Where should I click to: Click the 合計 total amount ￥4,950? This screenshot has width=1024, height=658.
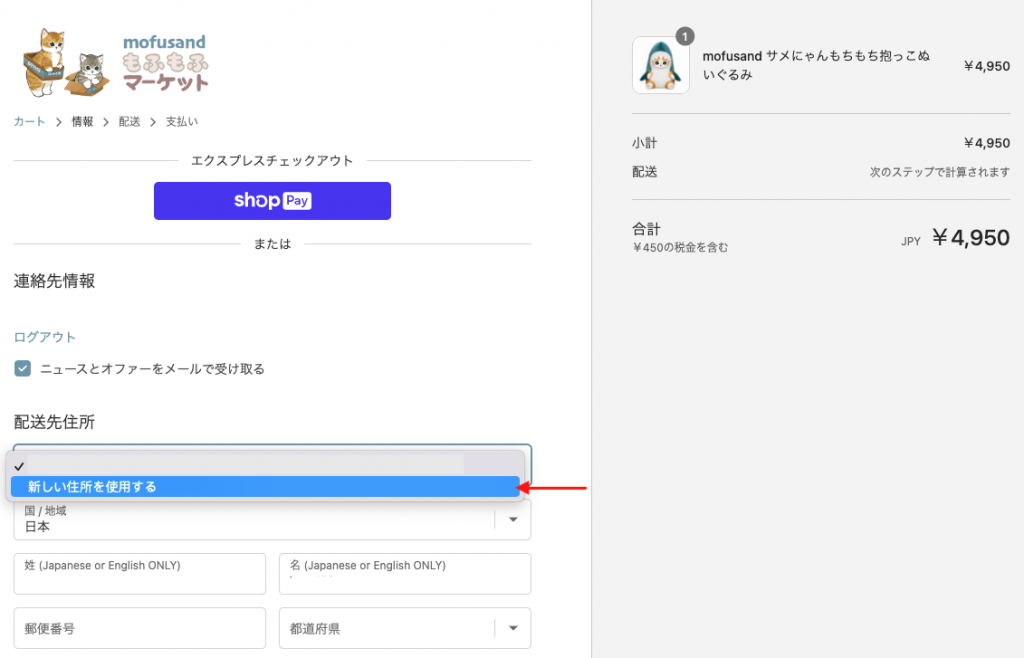coord(970,238)
